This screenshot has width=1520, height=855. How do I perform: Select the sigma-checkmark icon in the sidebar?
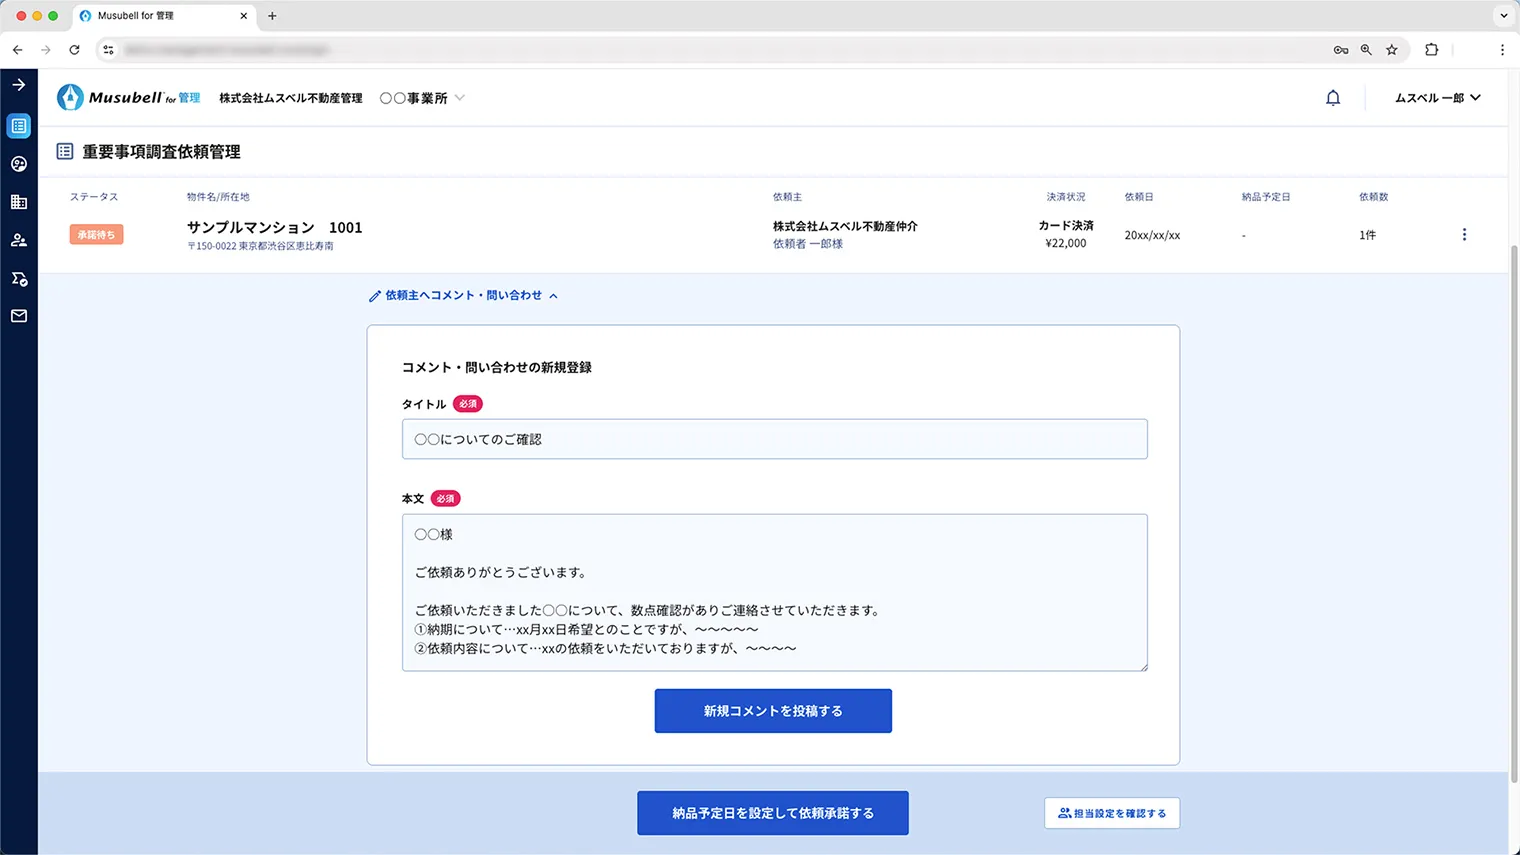tap(18, 278)
